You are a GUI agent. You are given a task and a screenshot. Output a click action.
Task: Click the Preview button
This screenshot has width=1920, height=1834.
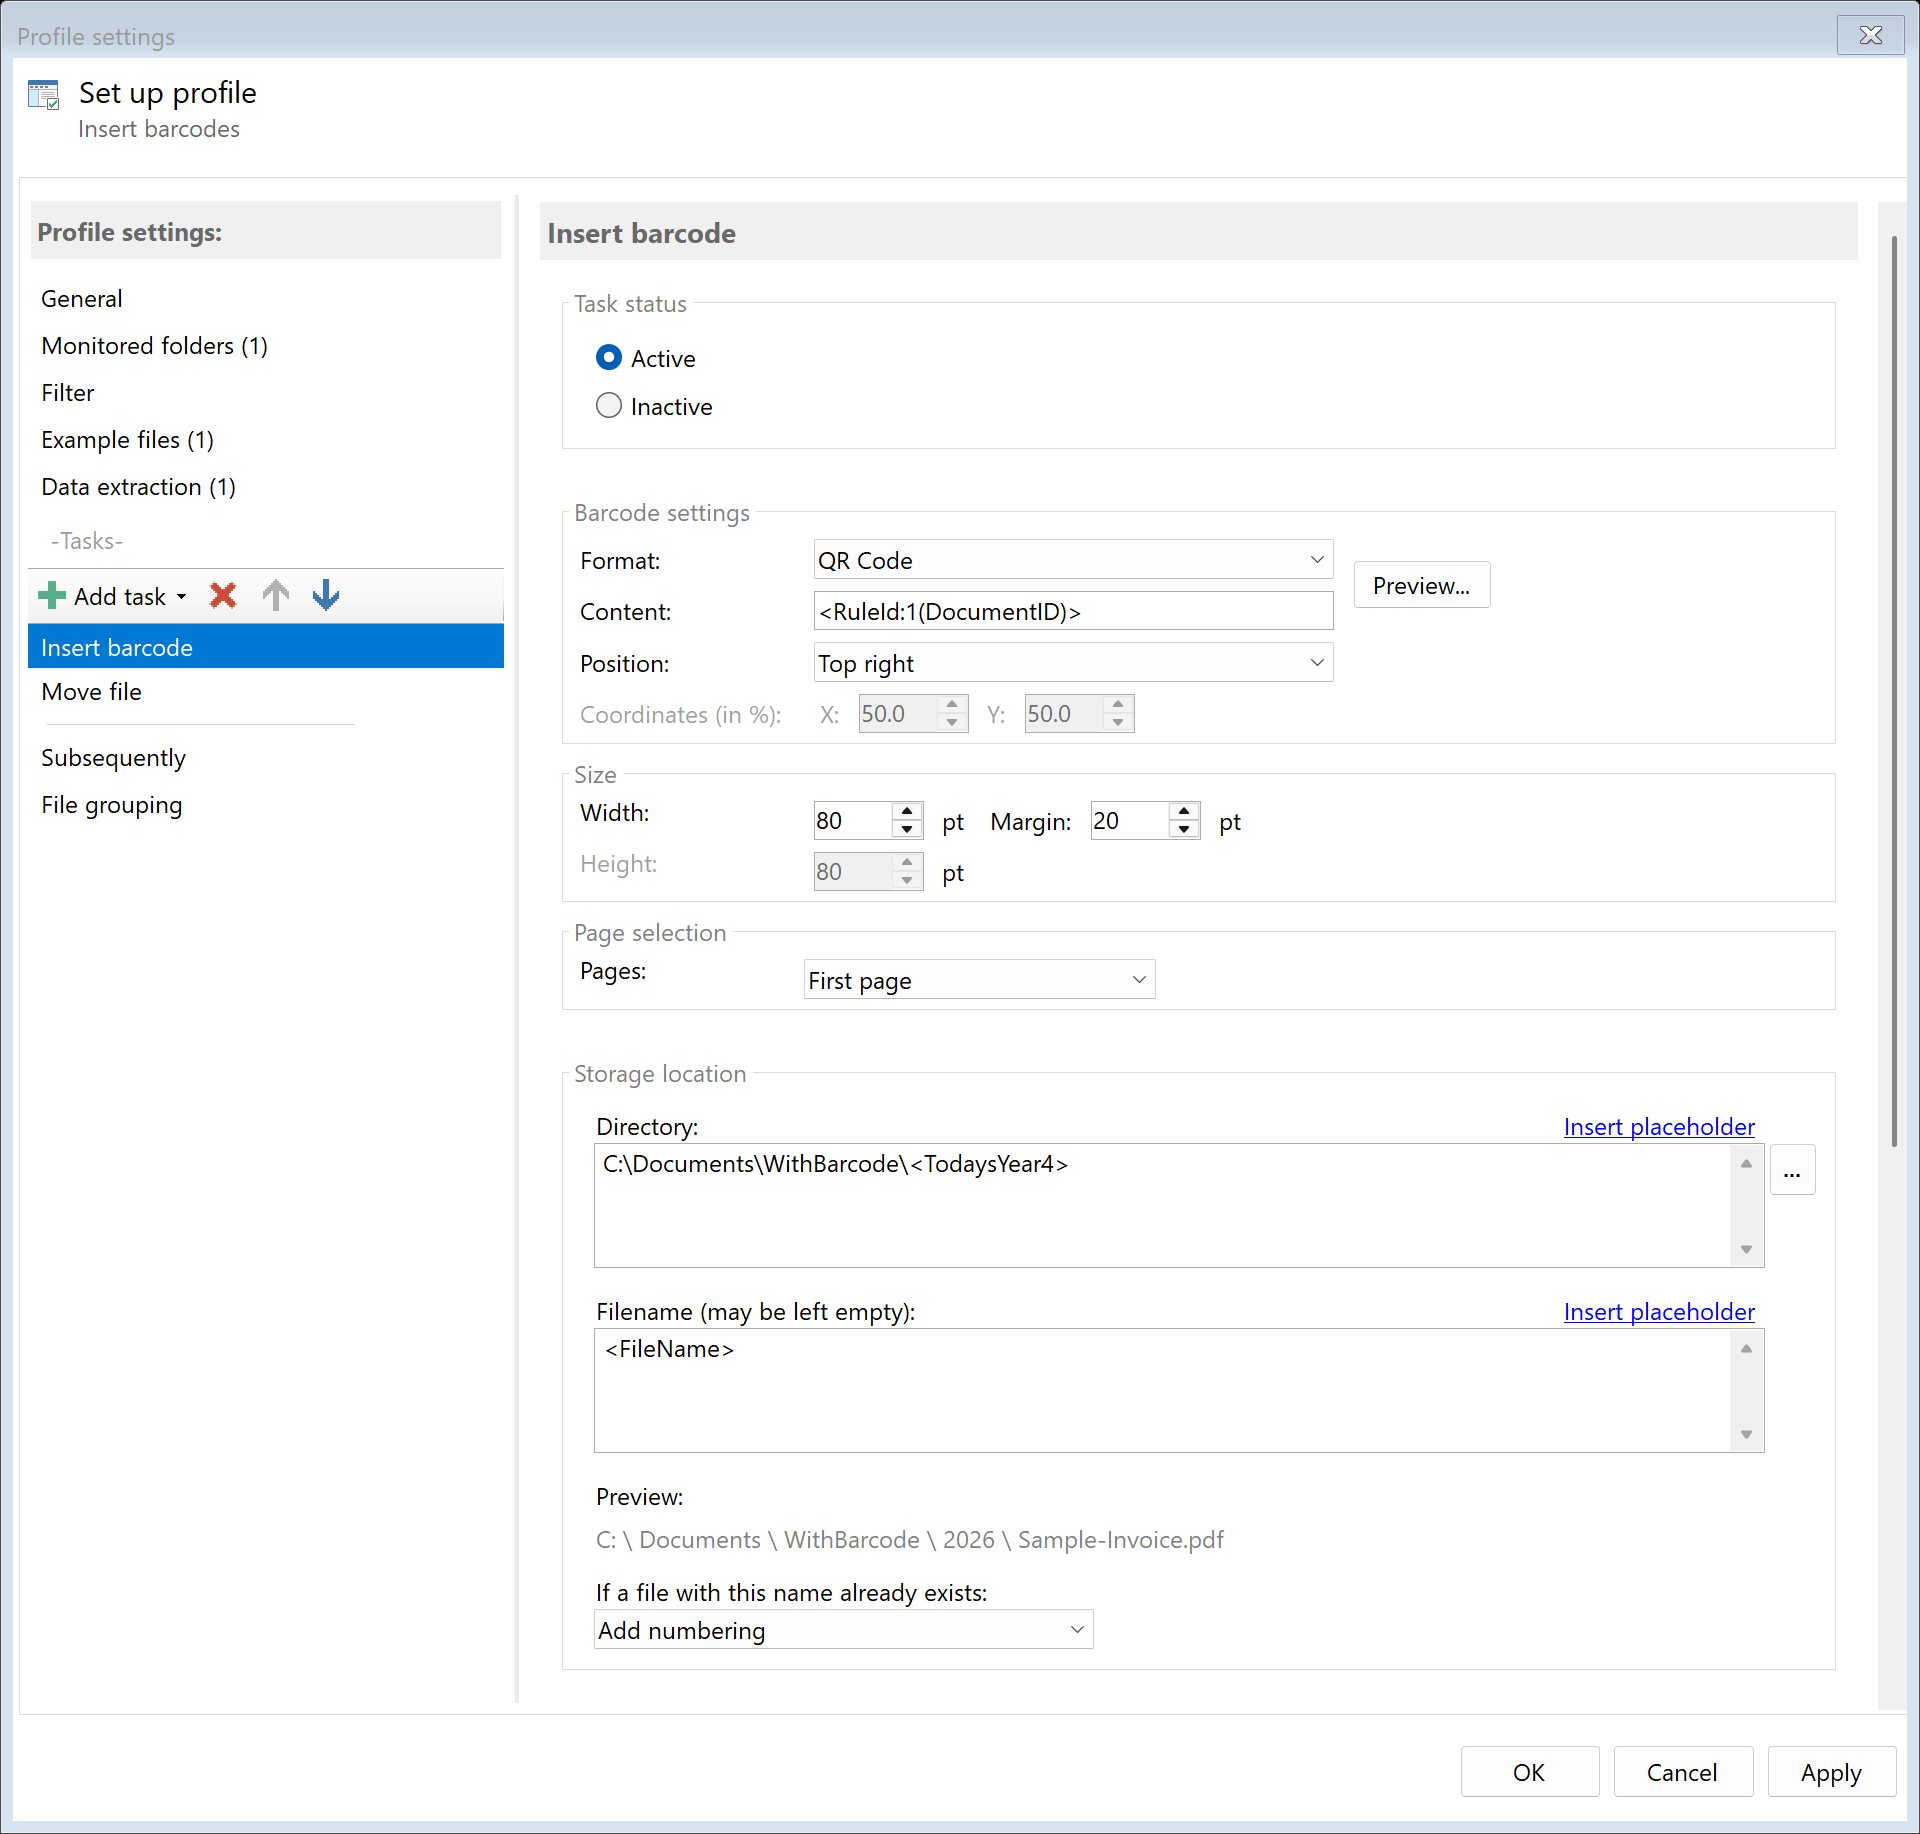pos(1421,585)
